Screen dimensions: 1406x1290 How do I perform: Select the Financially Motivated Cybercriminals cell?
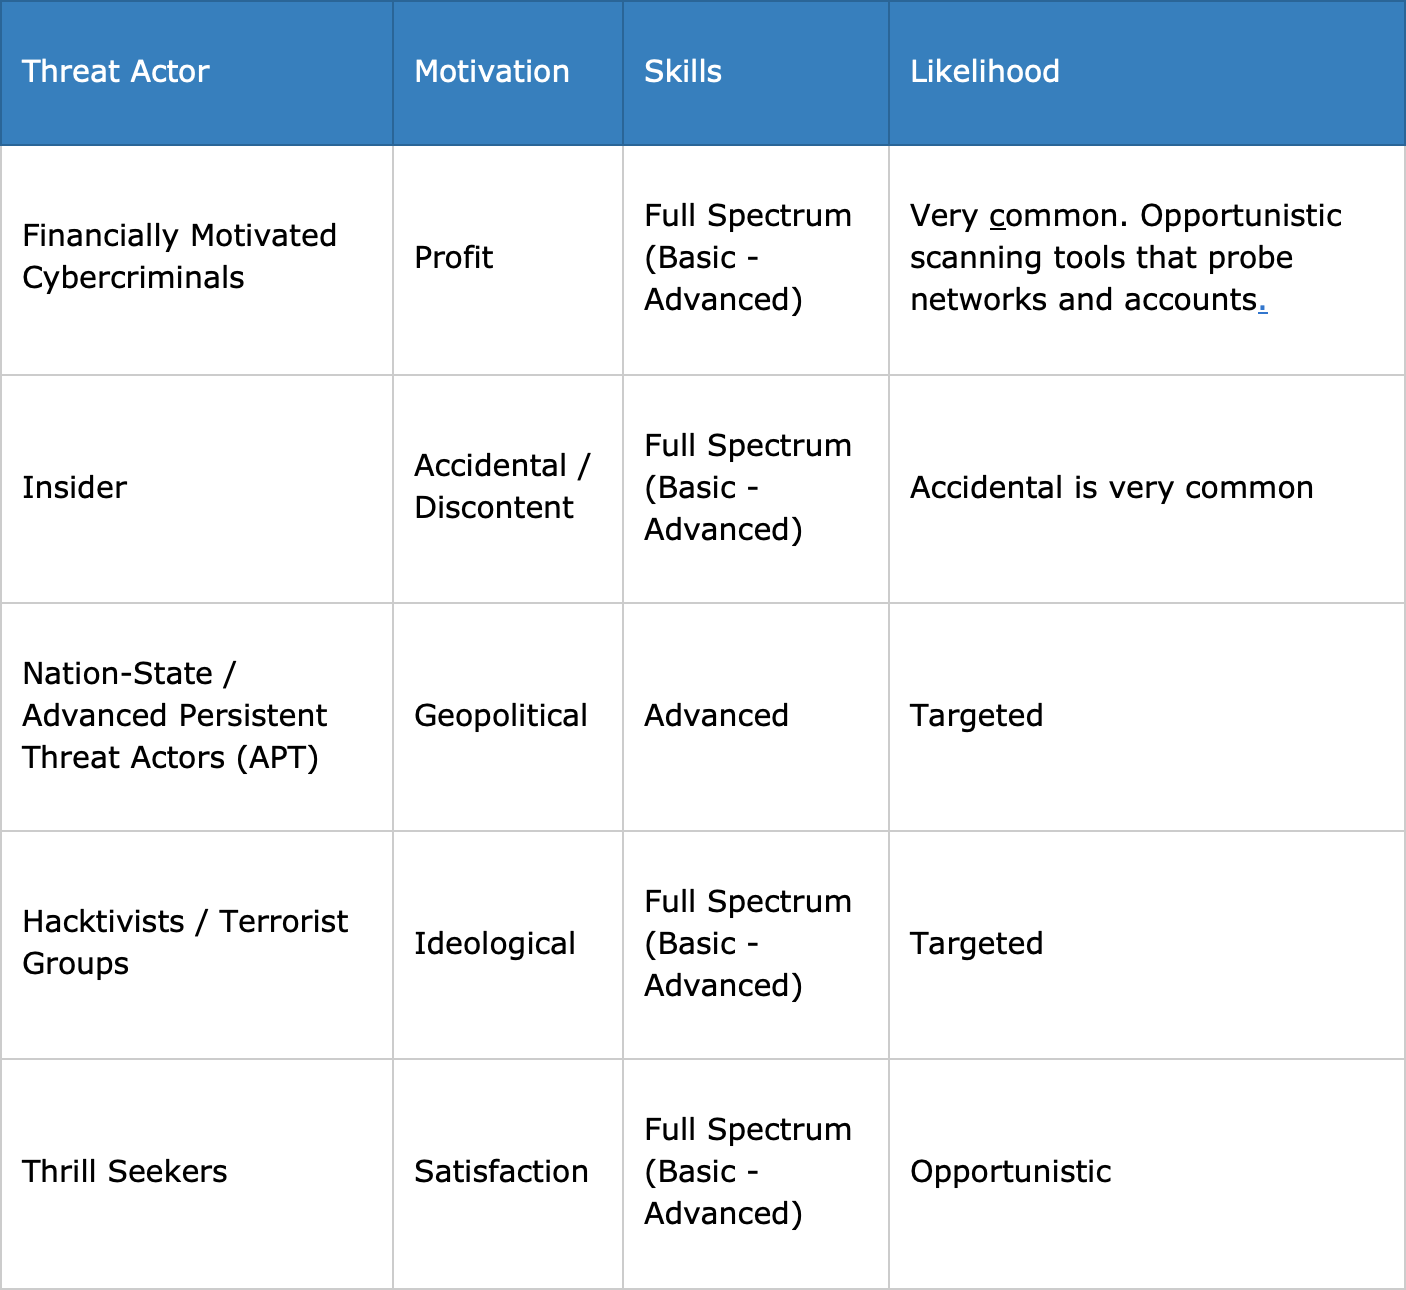[196, 260]
